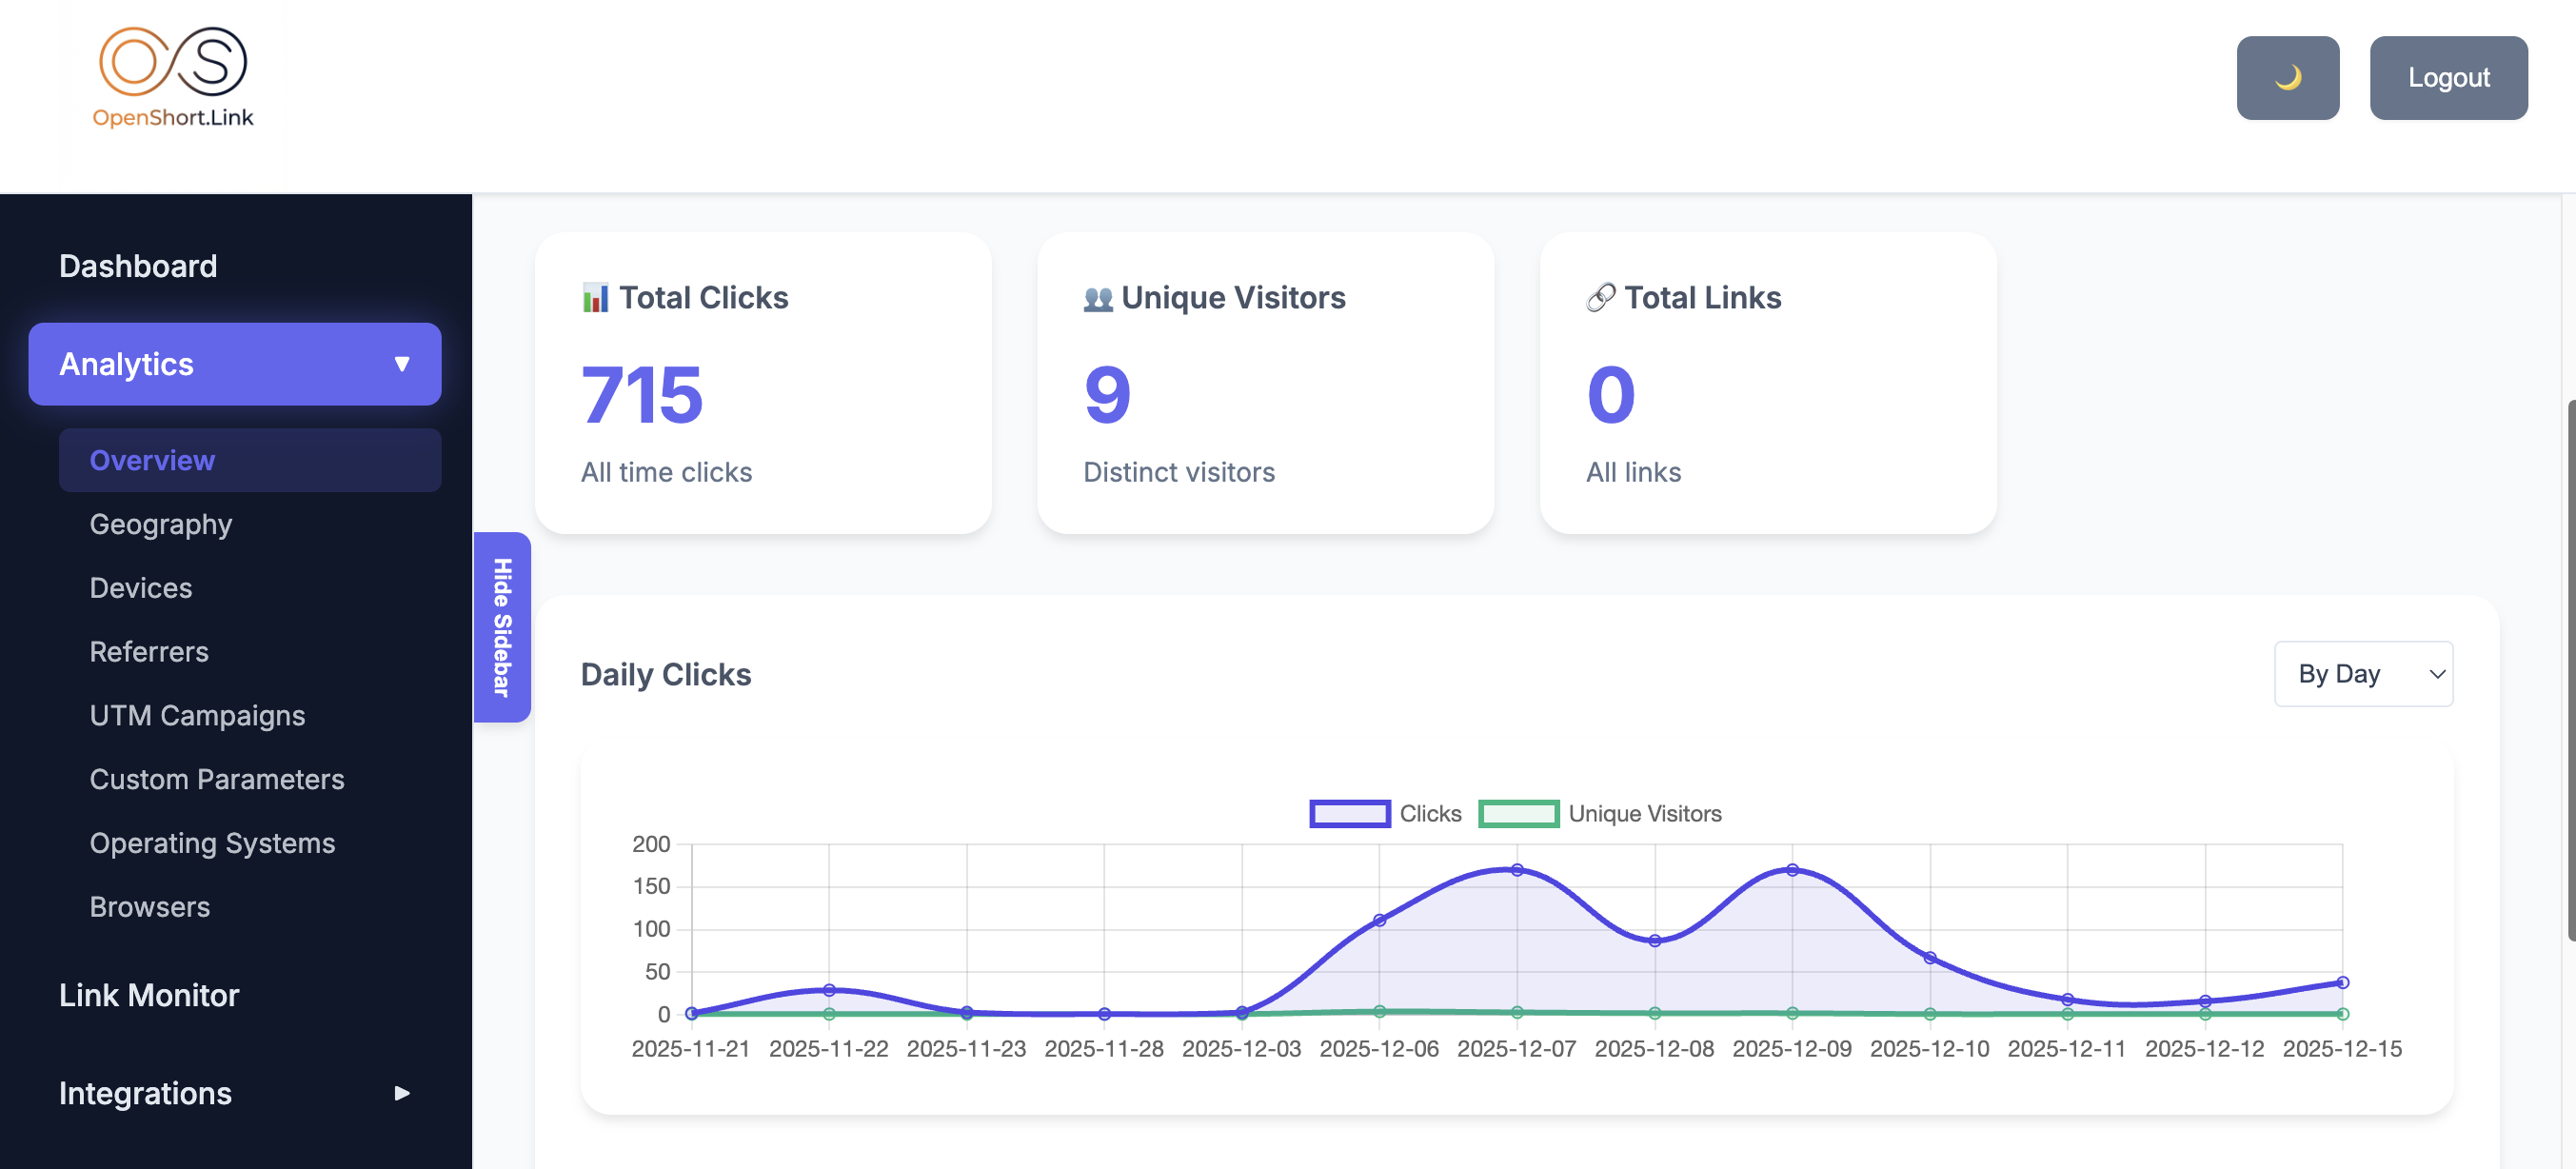Image resolution: width=2576 pixels, height=1169 pixels.
Task: Open the Devices analytics view
Action: [x=140, y=588]
